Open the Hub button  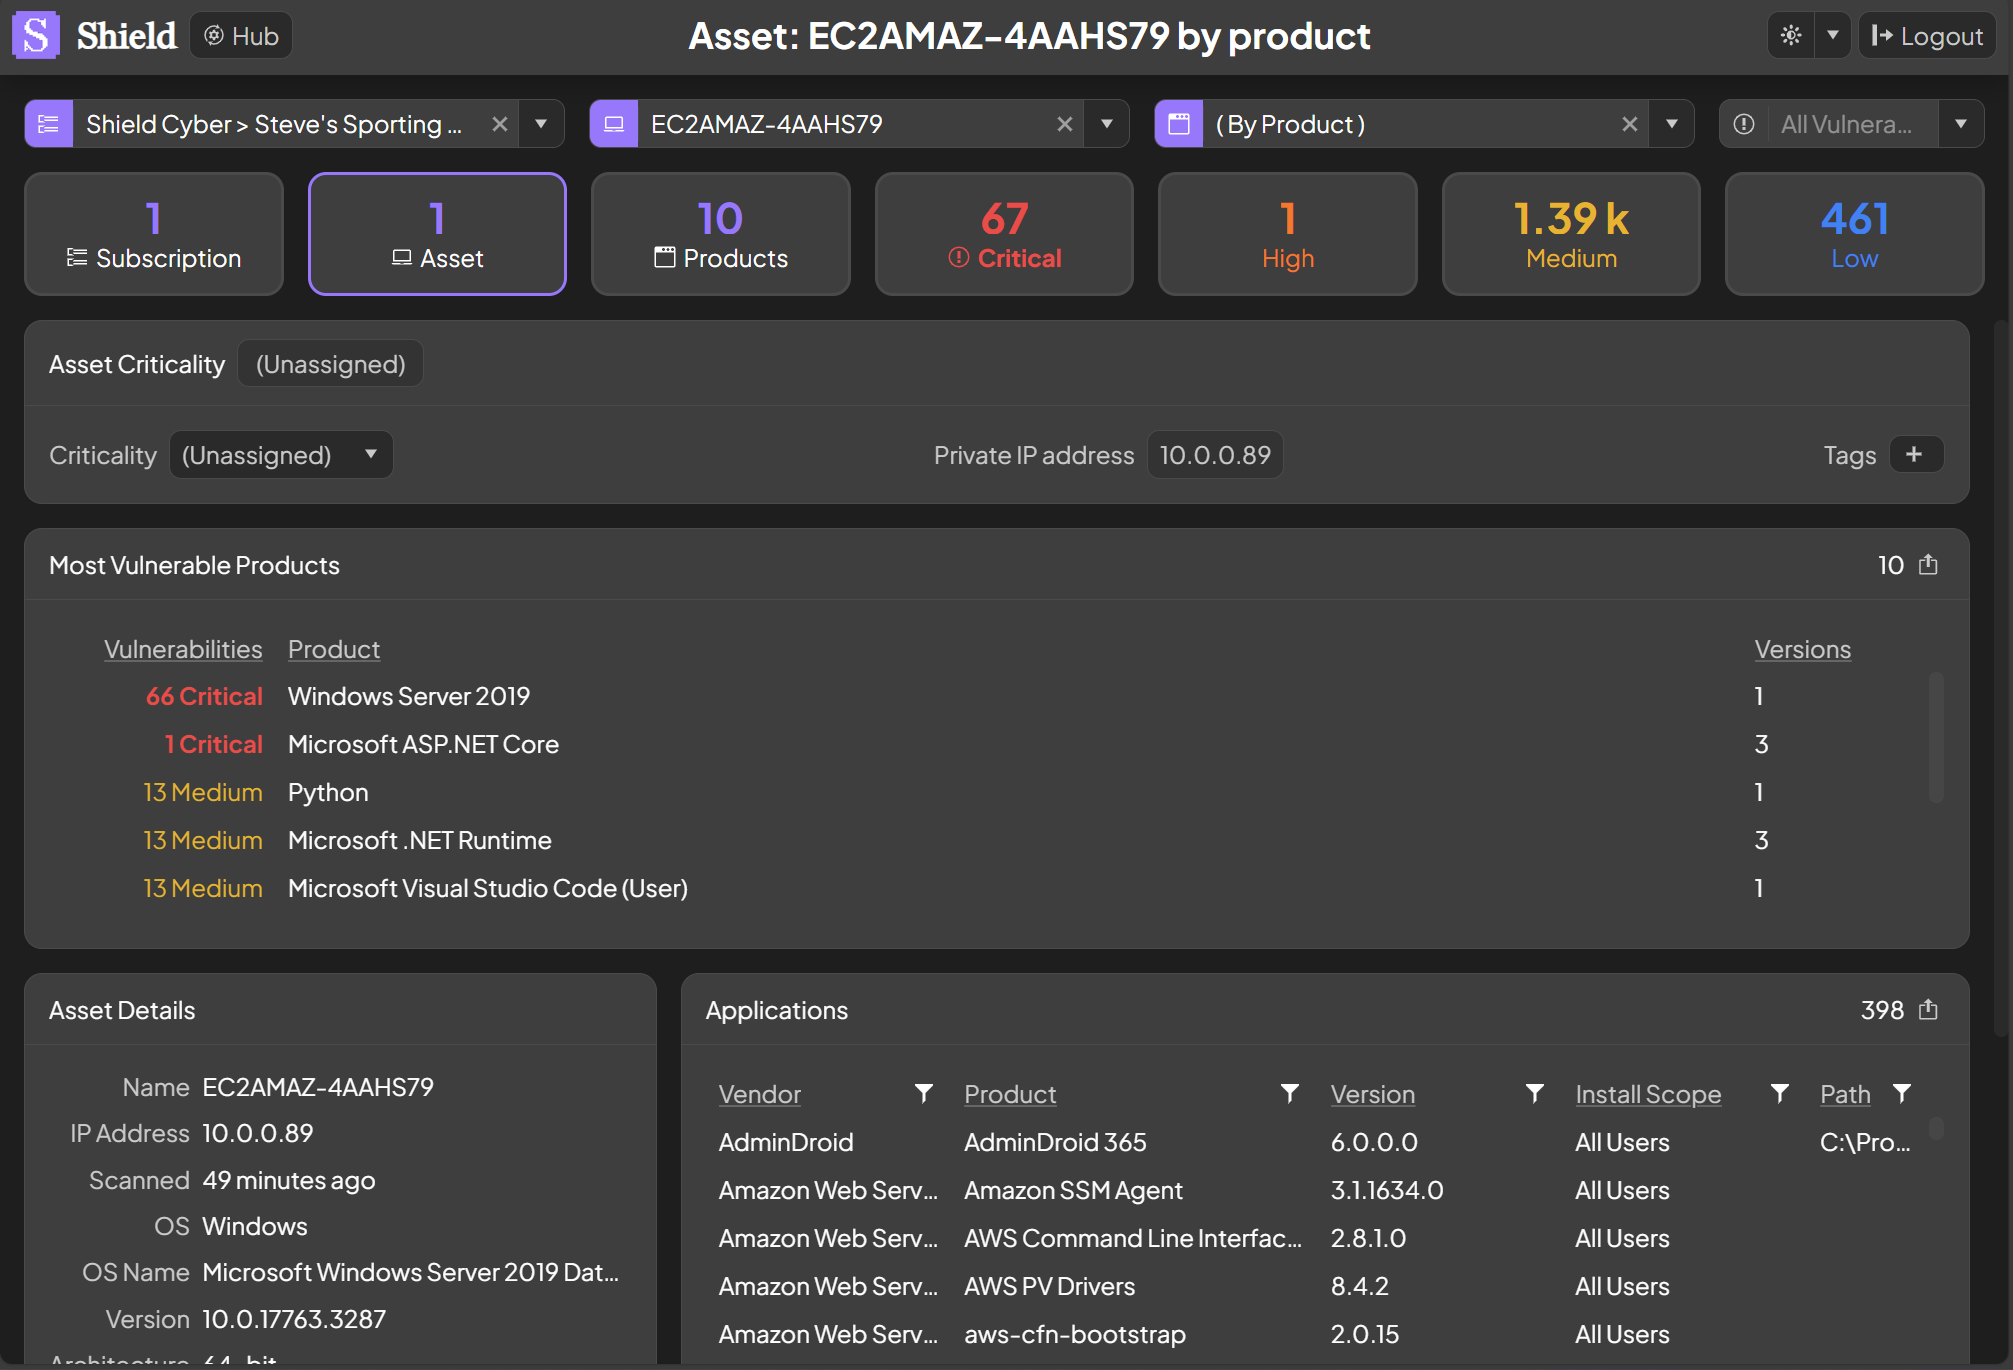[x=241, y=36]
